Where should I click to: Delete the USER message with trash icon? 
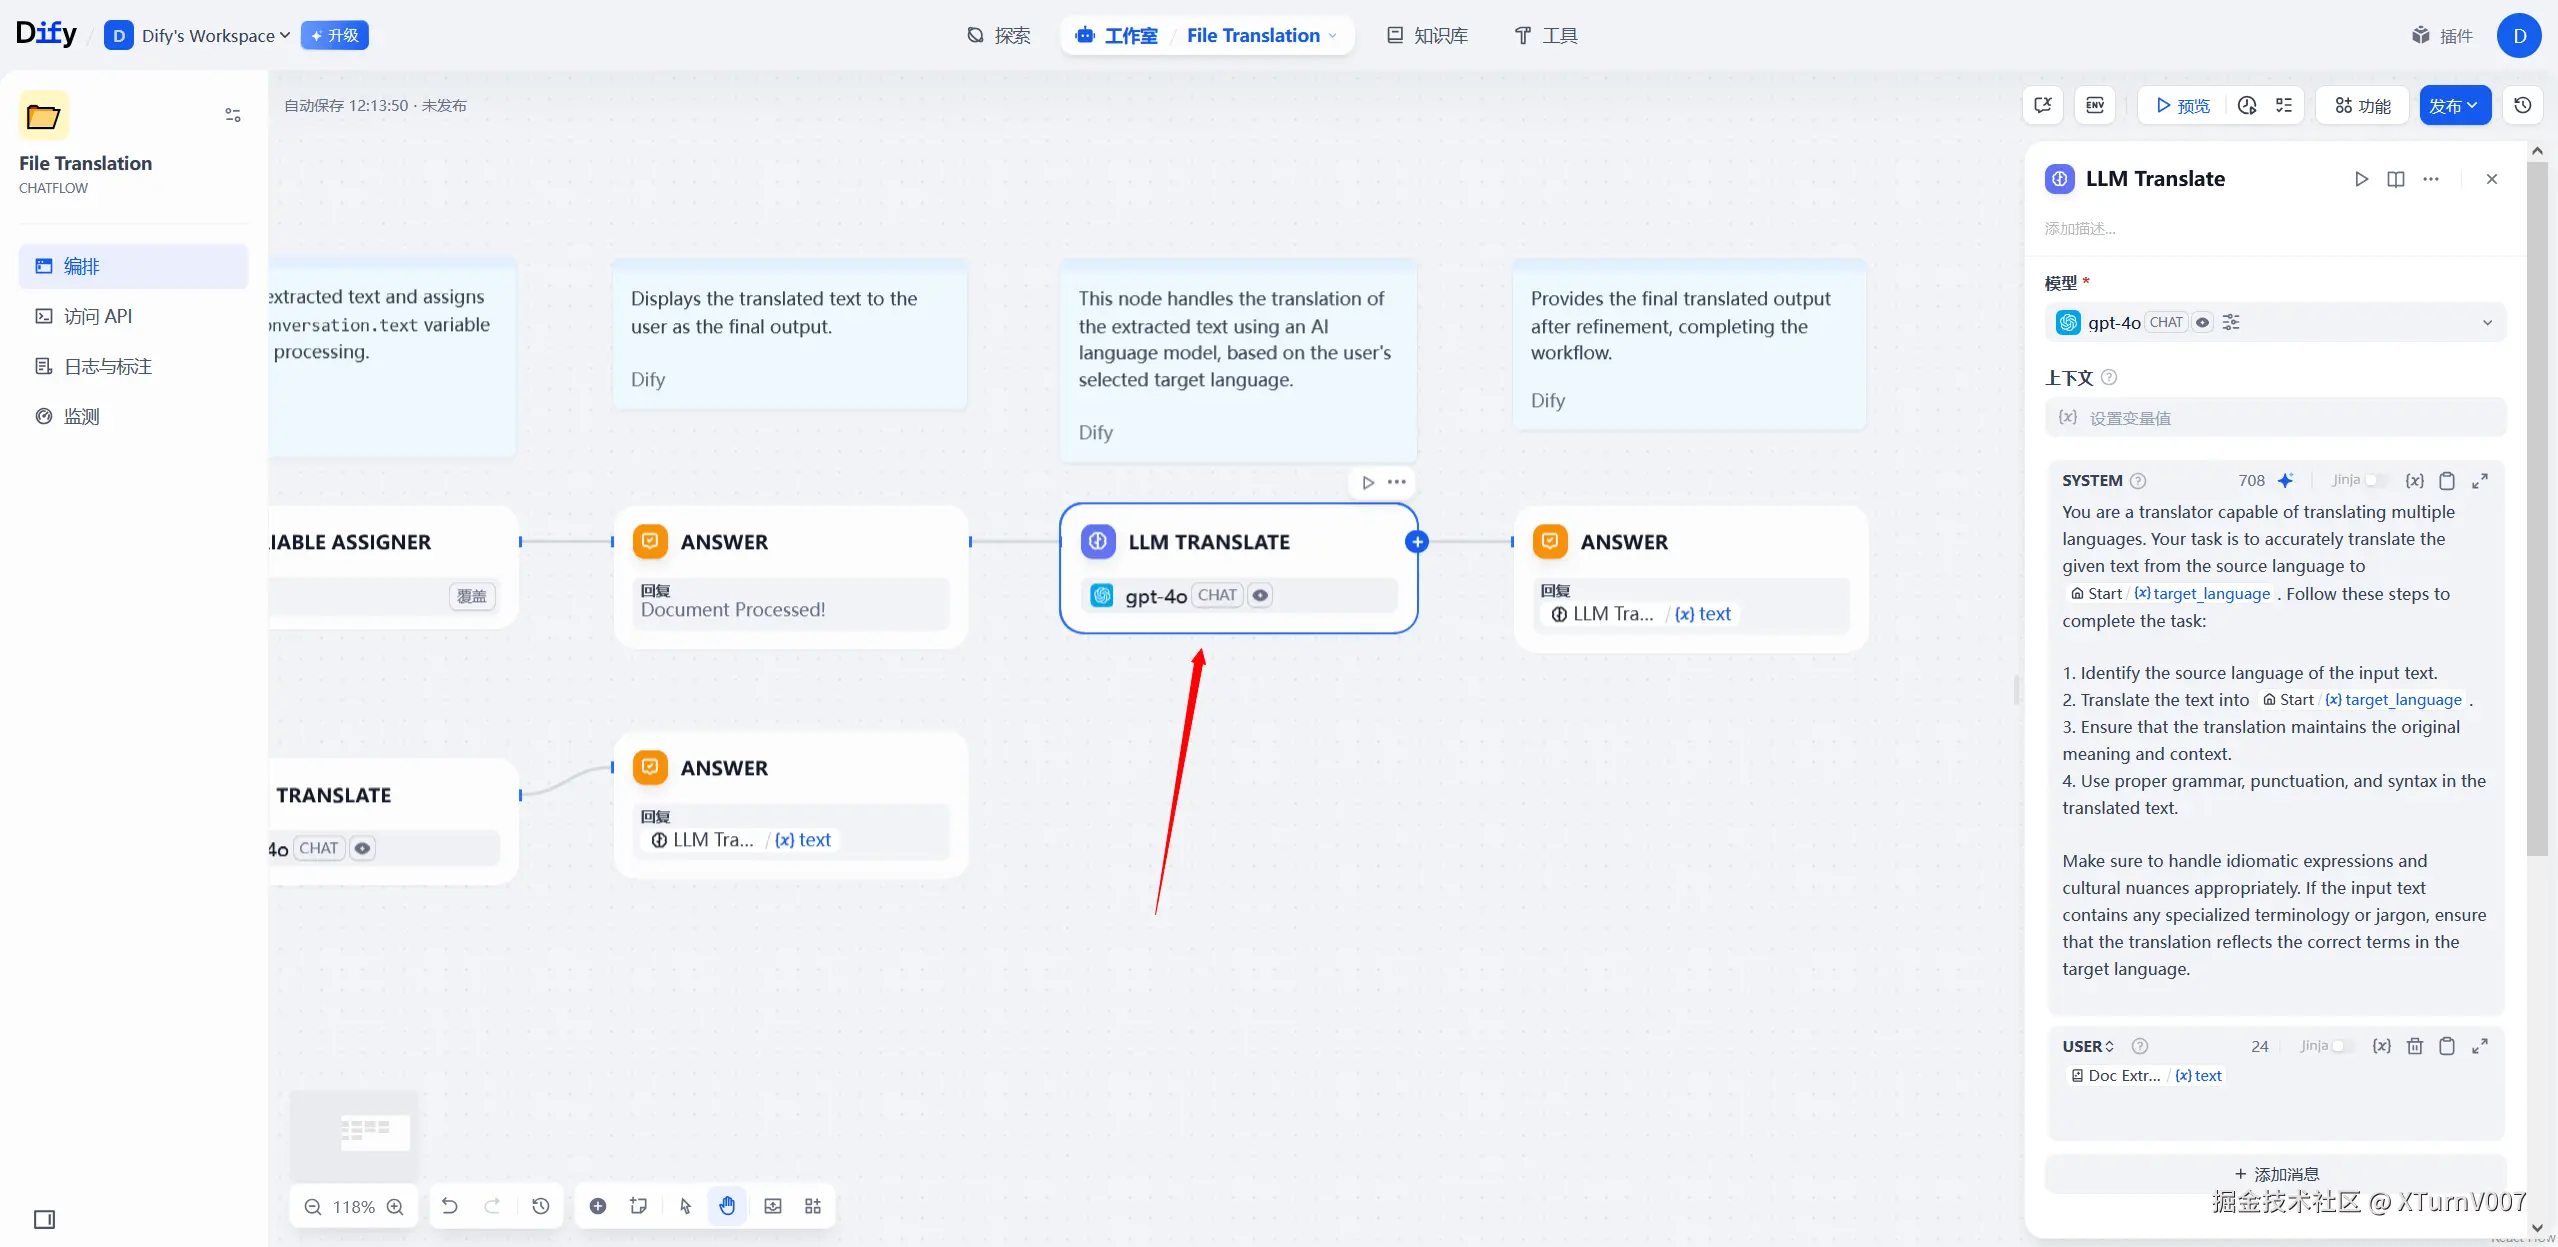coord(2415,1046)
